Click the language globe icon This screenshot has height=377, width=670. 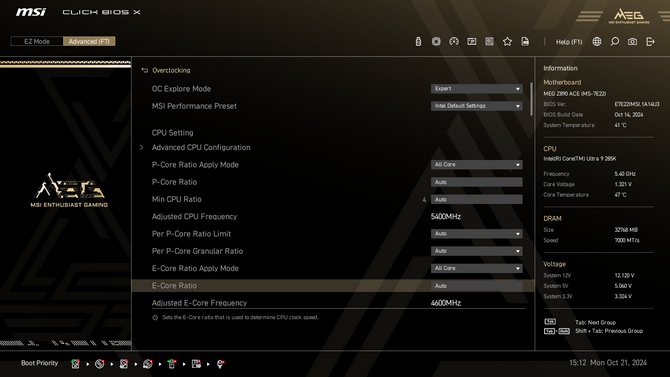597,41
